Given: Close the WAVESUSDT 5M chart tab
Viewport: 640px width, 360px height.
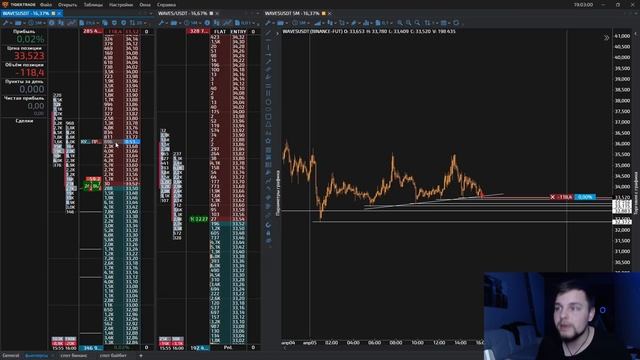Looking at the screenshot, I should coord(330,13).
